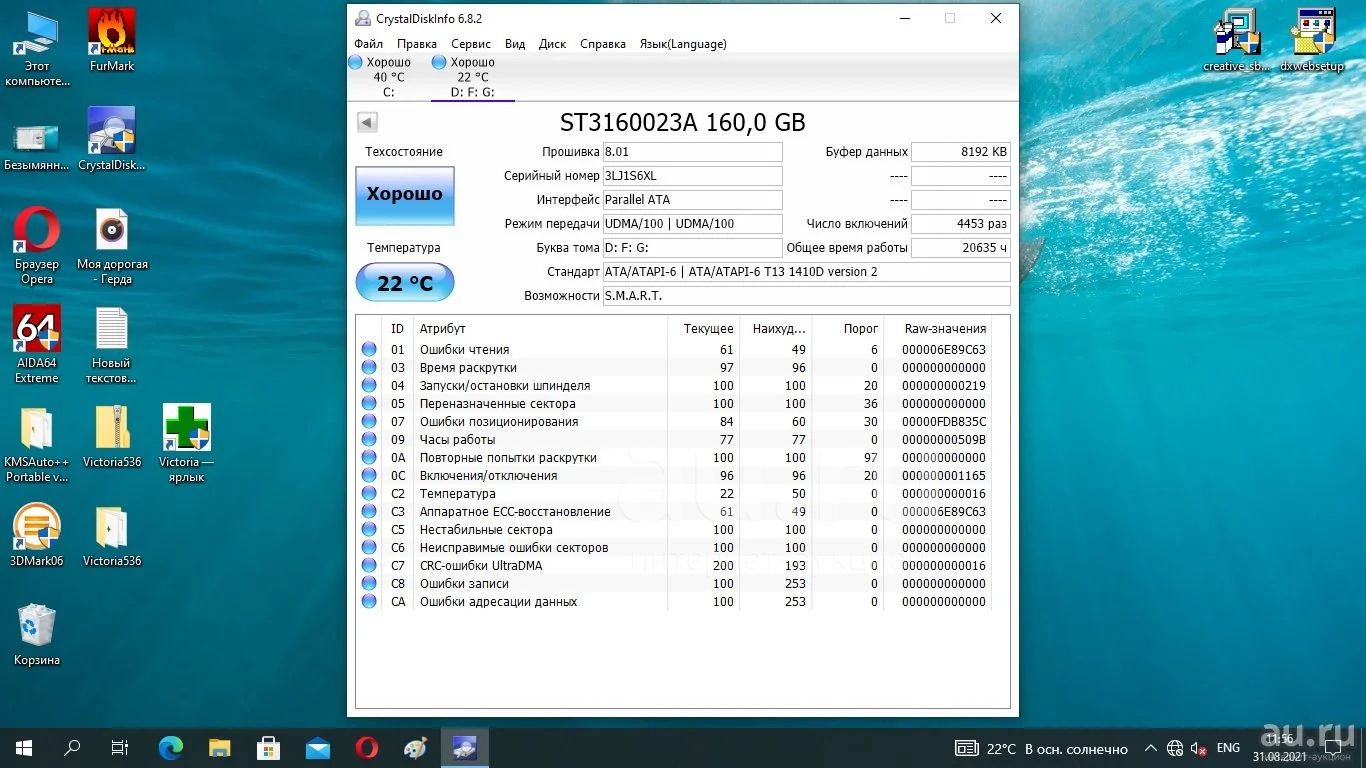Click the firmware field 8.01
The width and height of the screenshot is (1366, 768).
point(692,152)
